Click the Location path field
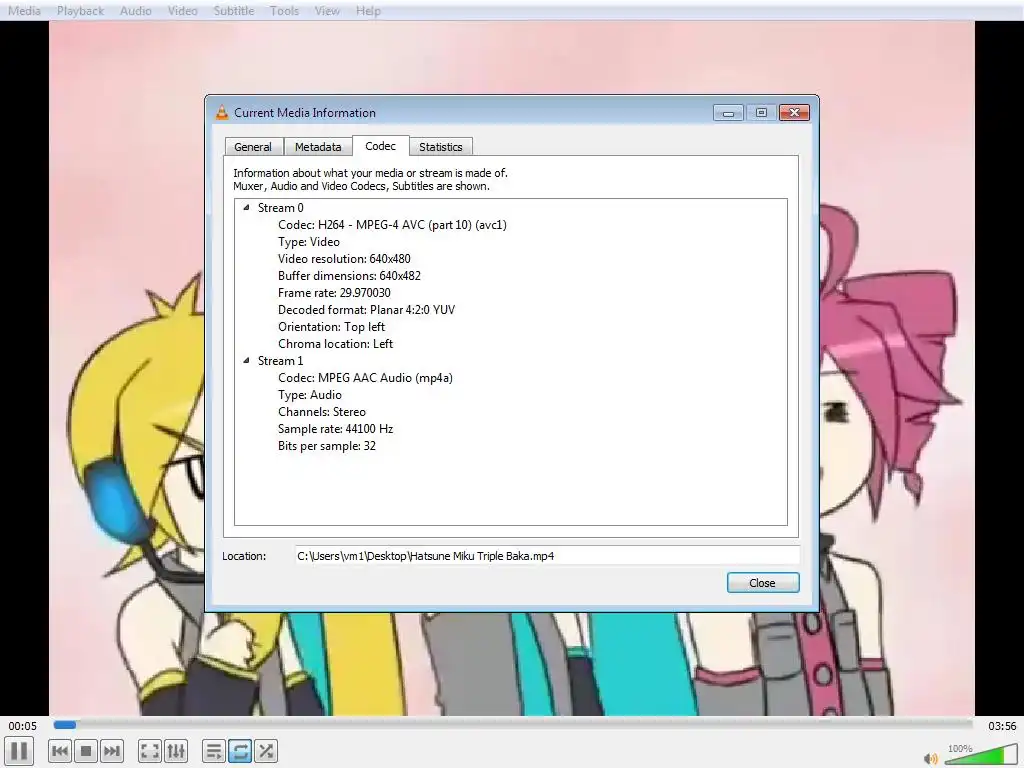1024x768 pixels. (x=547, y=556)
